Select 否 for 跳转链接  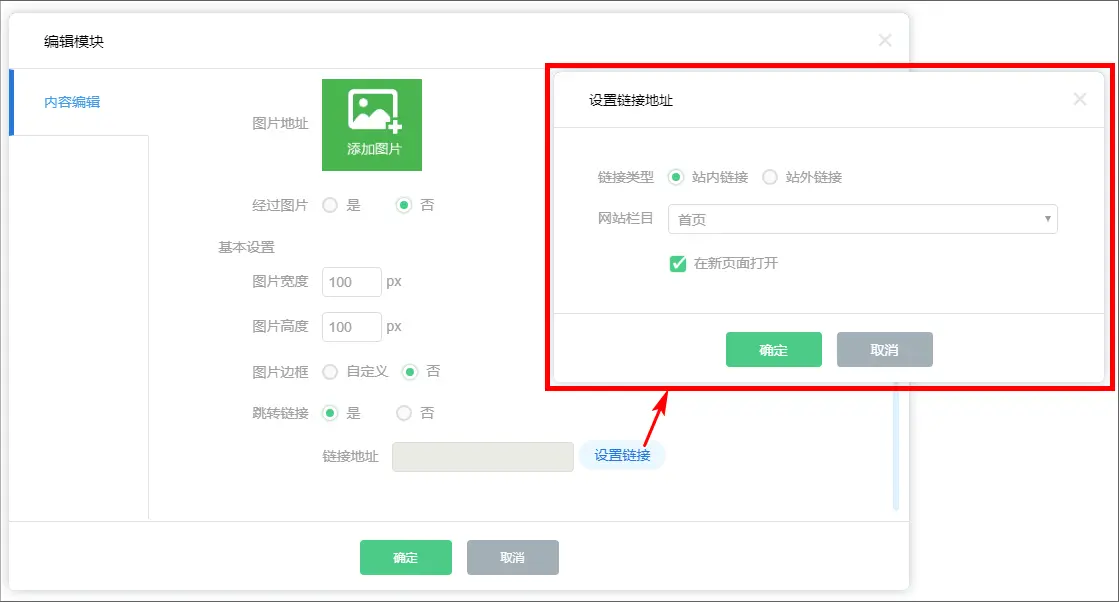tap(404, 413)
